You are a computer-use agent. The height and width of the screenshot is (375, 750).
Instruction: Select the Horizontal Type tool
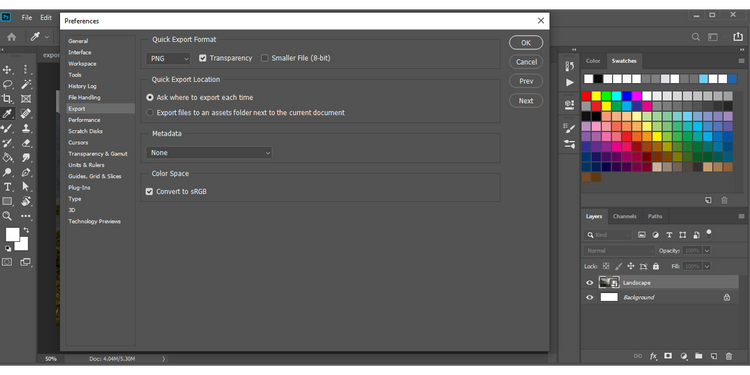coord(7,187)
